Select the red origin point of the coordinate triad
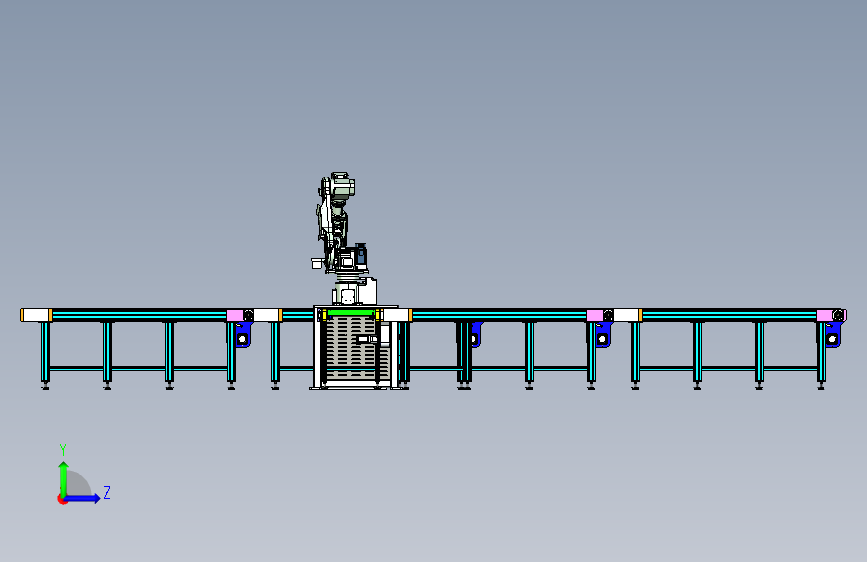The width and height of the screenshot is (867, 562). tap(62, 499)
